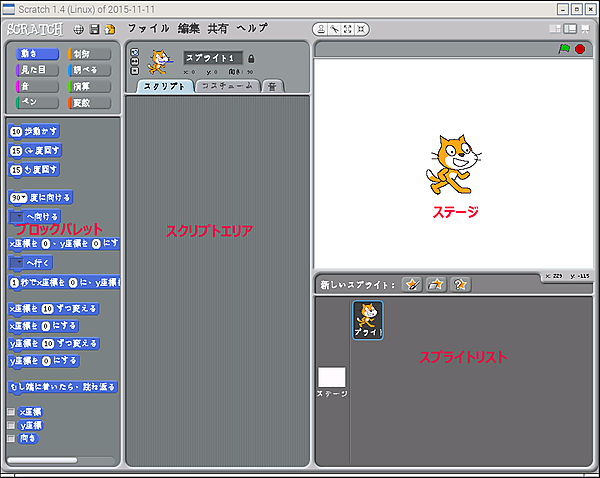Screen dimensions: 600x478
Task: Click the window system menu icon
Action: point(8,9)
